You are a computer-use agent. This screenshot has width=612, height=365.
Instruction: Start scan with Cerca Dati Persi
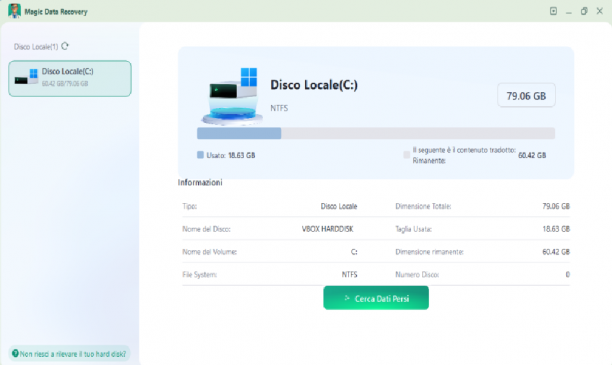[x=376, y=298]
